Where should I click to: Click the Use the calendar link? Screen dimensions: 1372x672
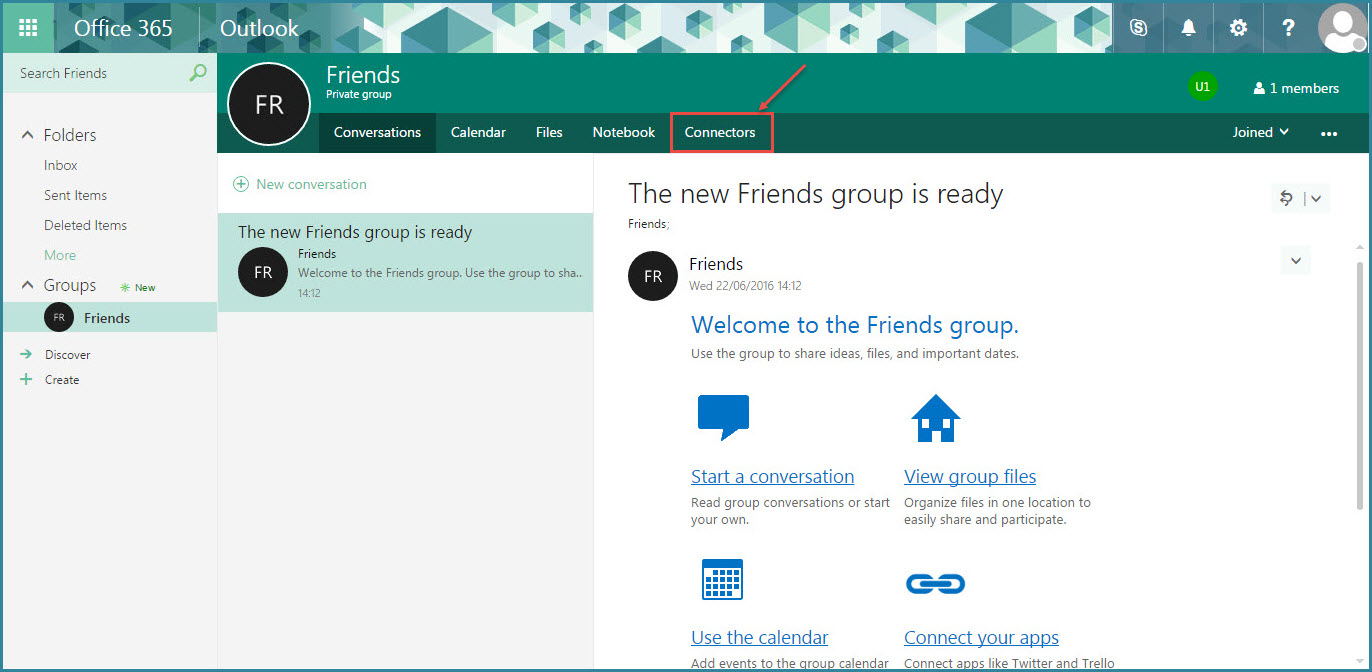click(759, 638)
